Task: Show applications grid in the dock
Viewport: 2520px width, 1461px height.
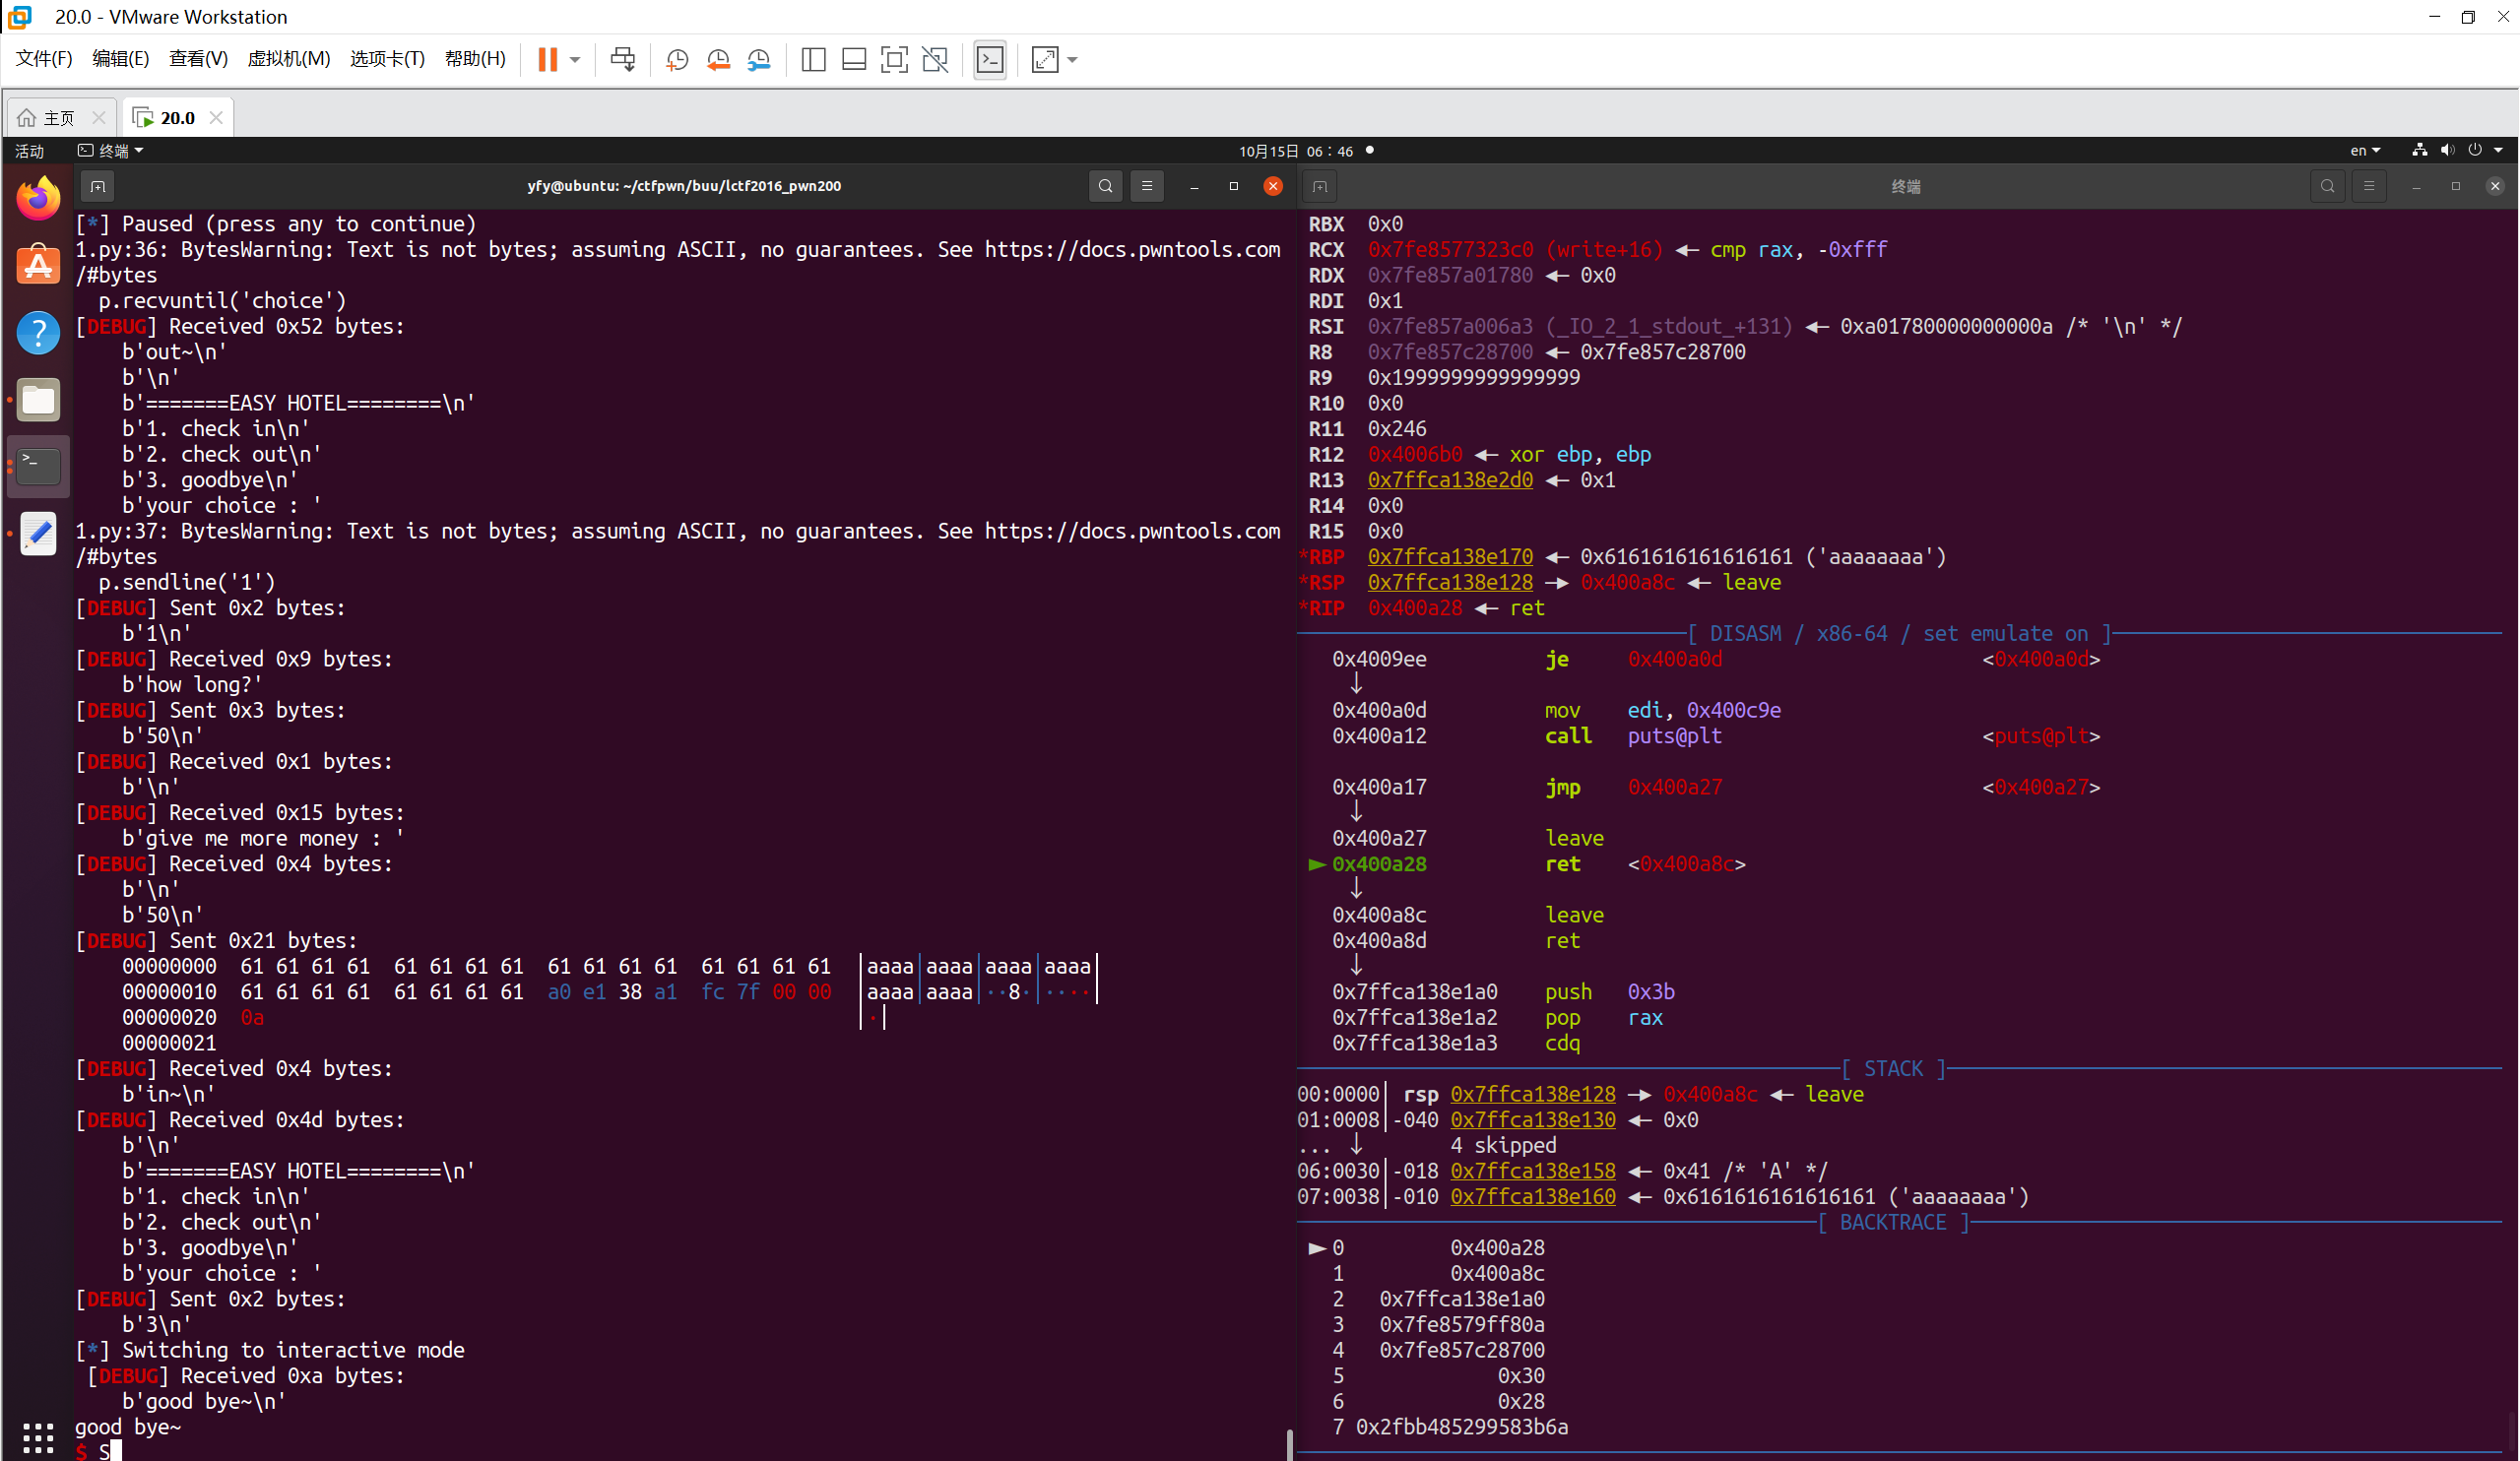Action: click(38, 1438)
